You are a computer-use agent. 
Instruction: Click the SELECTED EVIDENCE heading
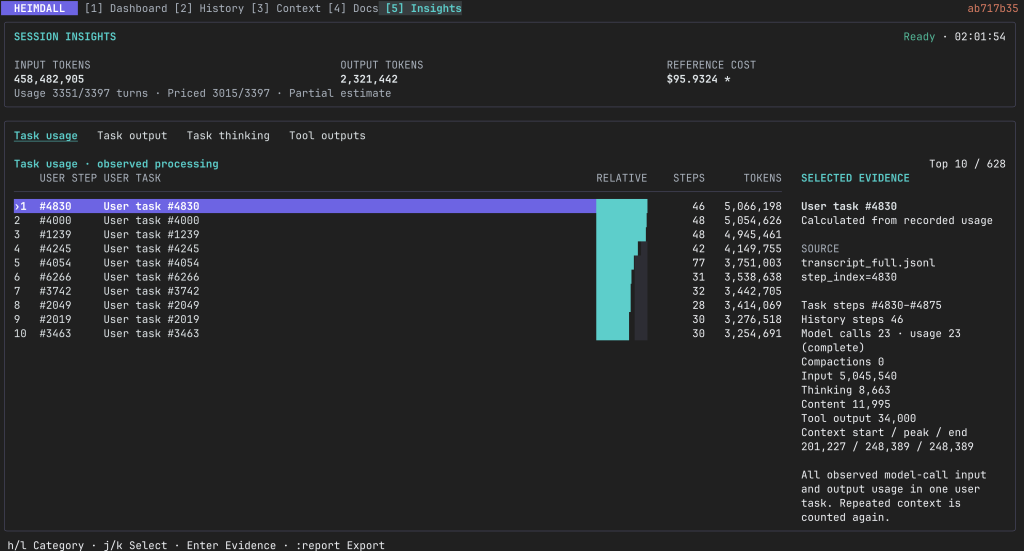855,178
